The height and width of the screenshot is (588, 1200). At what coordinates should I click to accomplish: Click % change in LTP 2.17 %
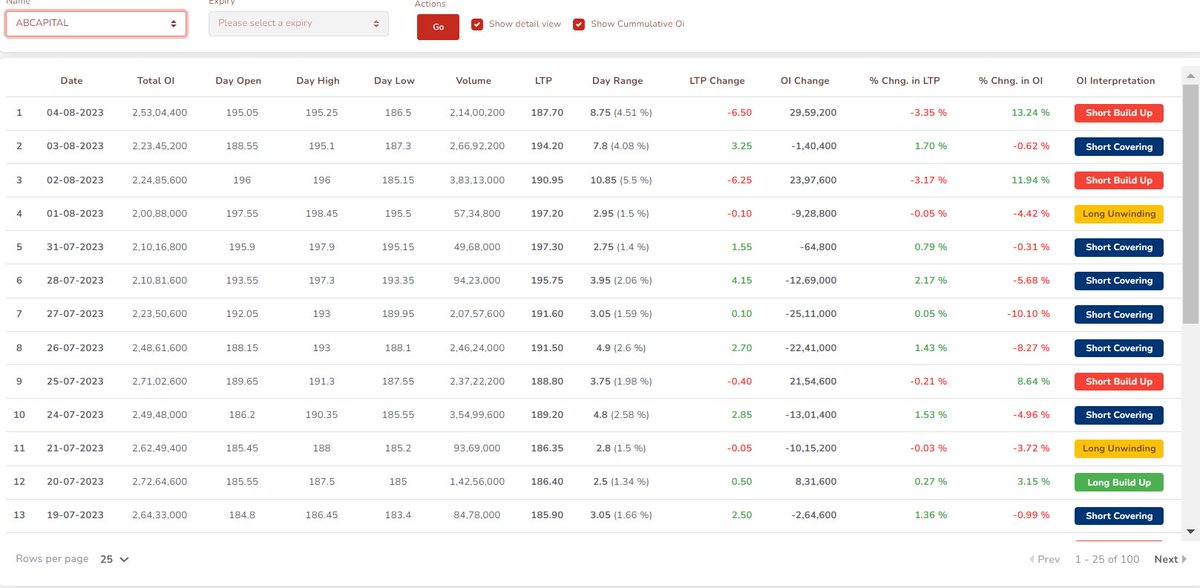(x=930, y=281)
